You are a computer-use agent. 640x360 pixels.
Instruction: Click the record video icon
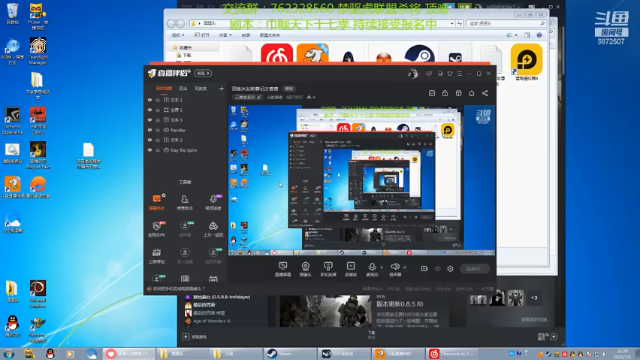424,269
